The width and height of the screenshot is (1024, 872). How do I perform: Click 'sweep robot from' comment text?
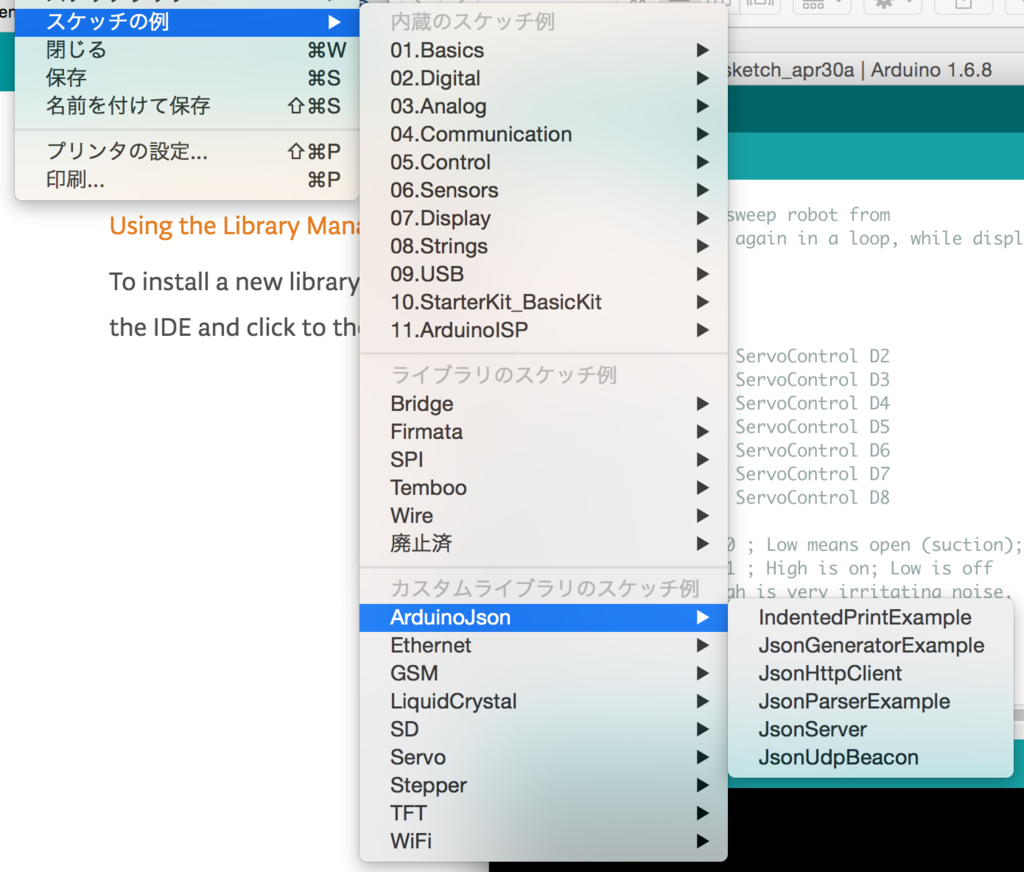(809, 215)
